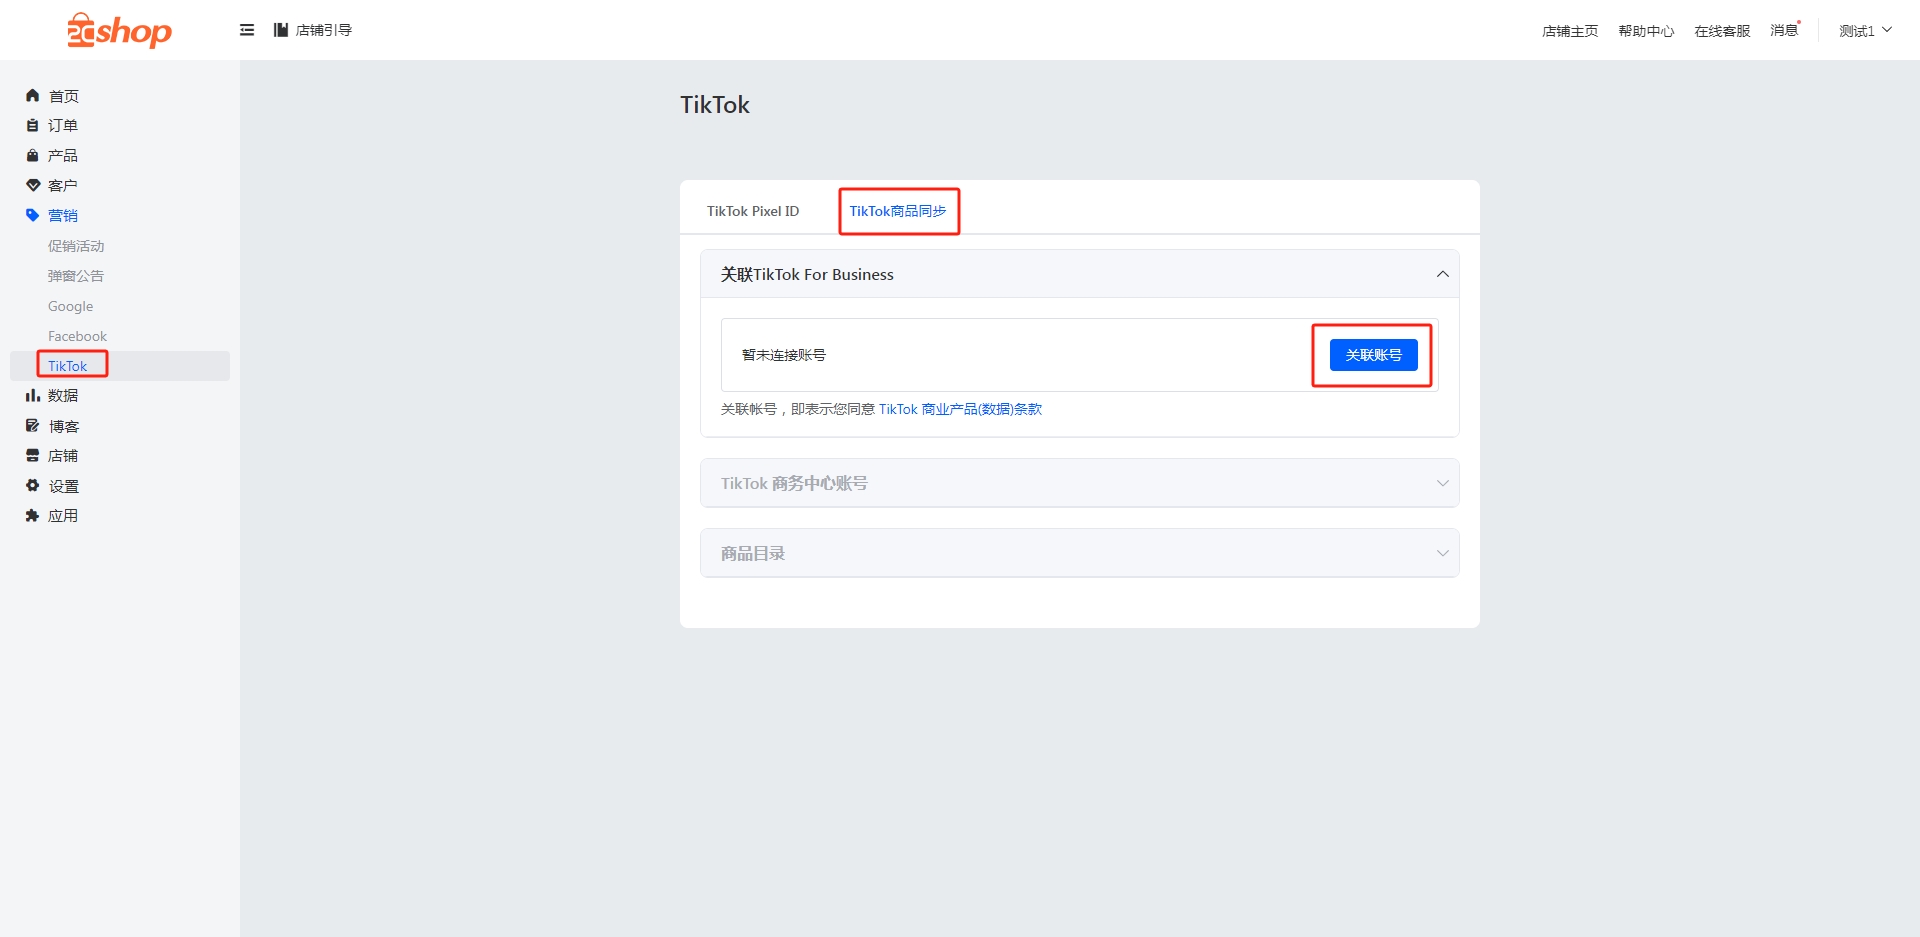The height and width of the screenshot is (937, 1920).
Task: Click the 博客 edit icon
Action: point(32,426)
